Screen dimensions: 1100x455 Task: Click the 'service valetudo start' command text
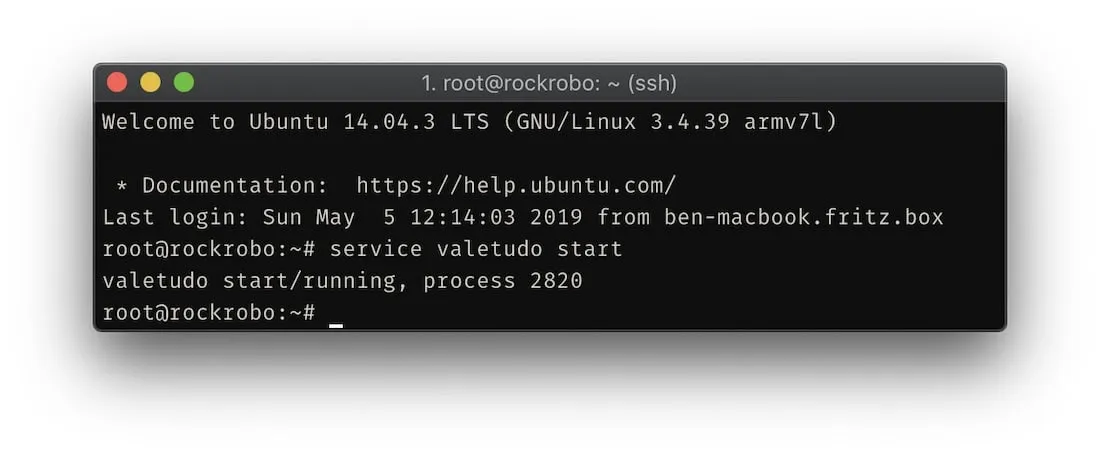click(476, 249)
